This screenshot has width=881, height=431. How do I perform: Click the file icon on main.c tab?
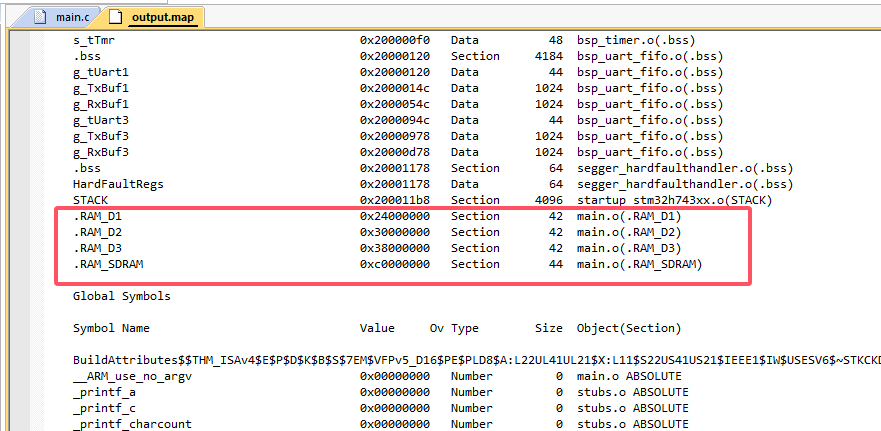pyautogui.click(x=41, y=17)
